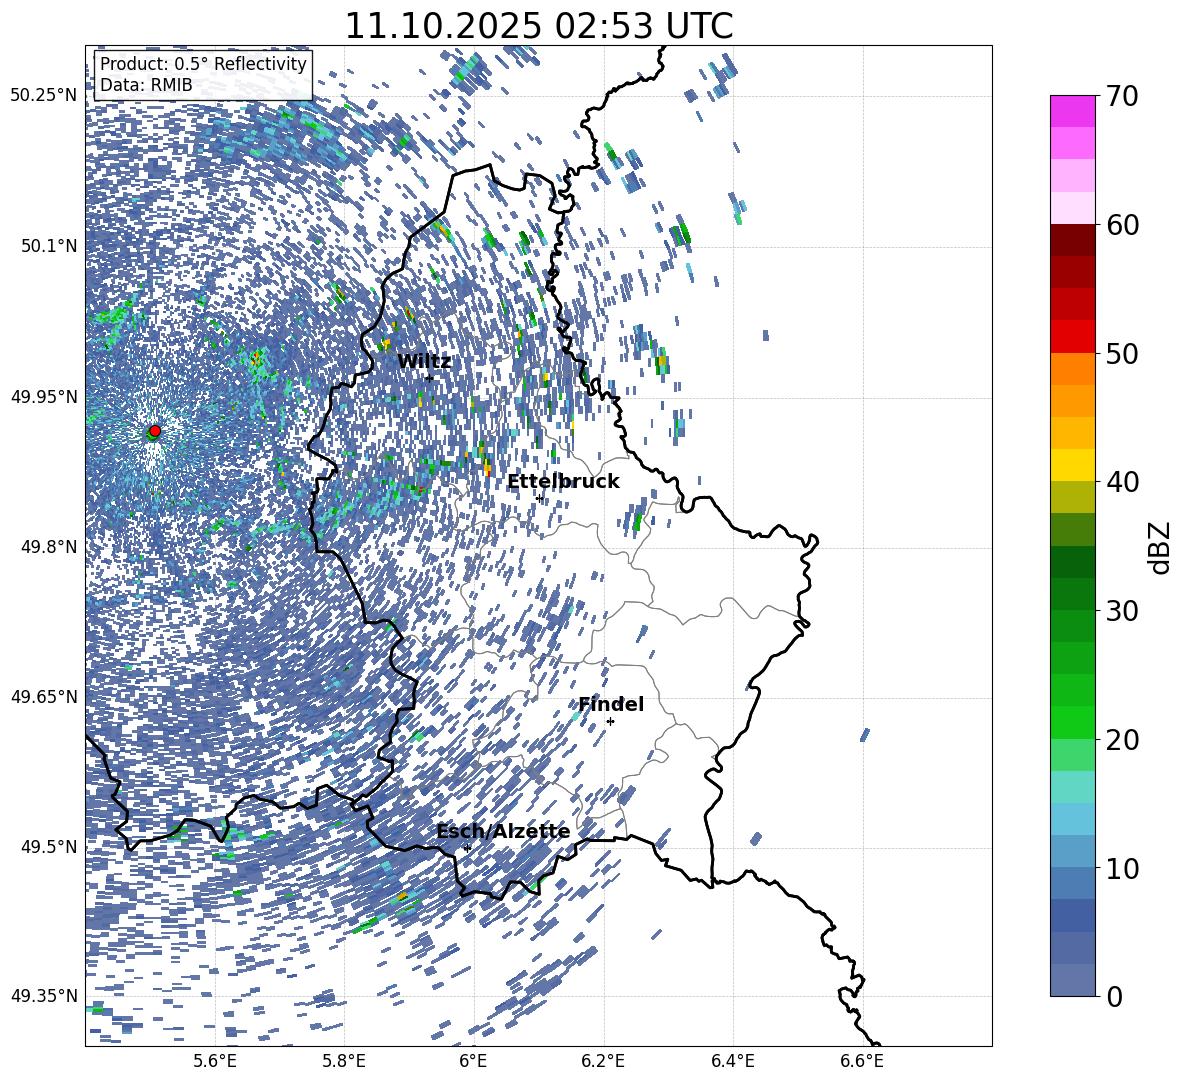Screen dimensions: 1184x1081
Task: Click the 49.5°N latitude label
Action: [x=50, y=847]
